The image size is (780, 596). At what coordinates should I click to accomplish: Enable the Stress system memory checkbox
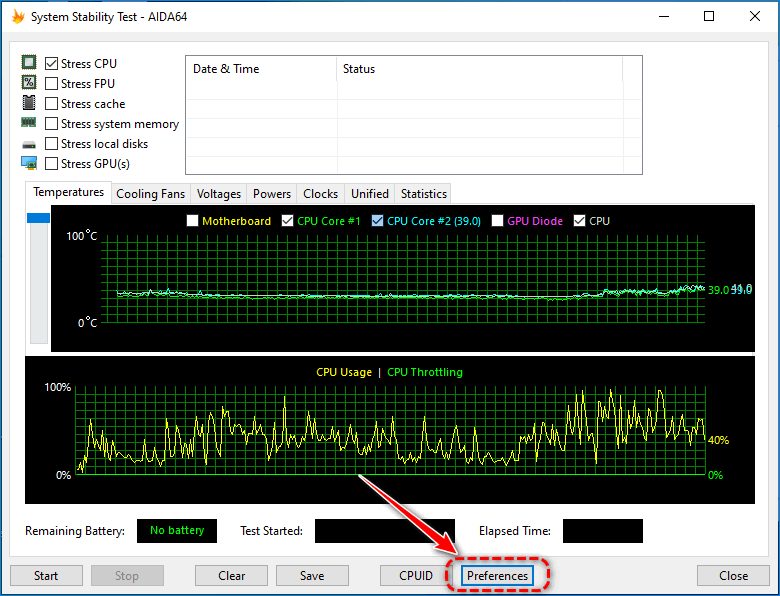click(51, 123)
